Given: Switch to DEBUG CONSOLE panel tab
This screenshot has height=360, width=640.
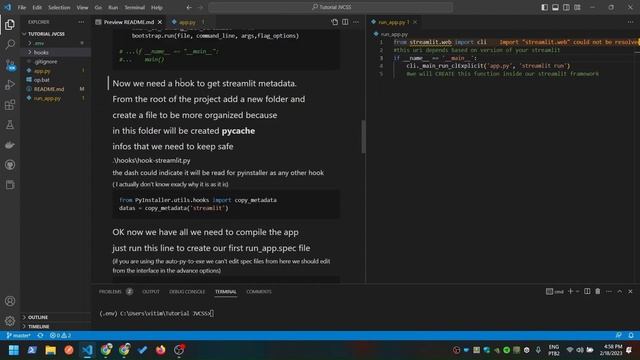Looking at the screenshot, I should click(x=187, y=291).
